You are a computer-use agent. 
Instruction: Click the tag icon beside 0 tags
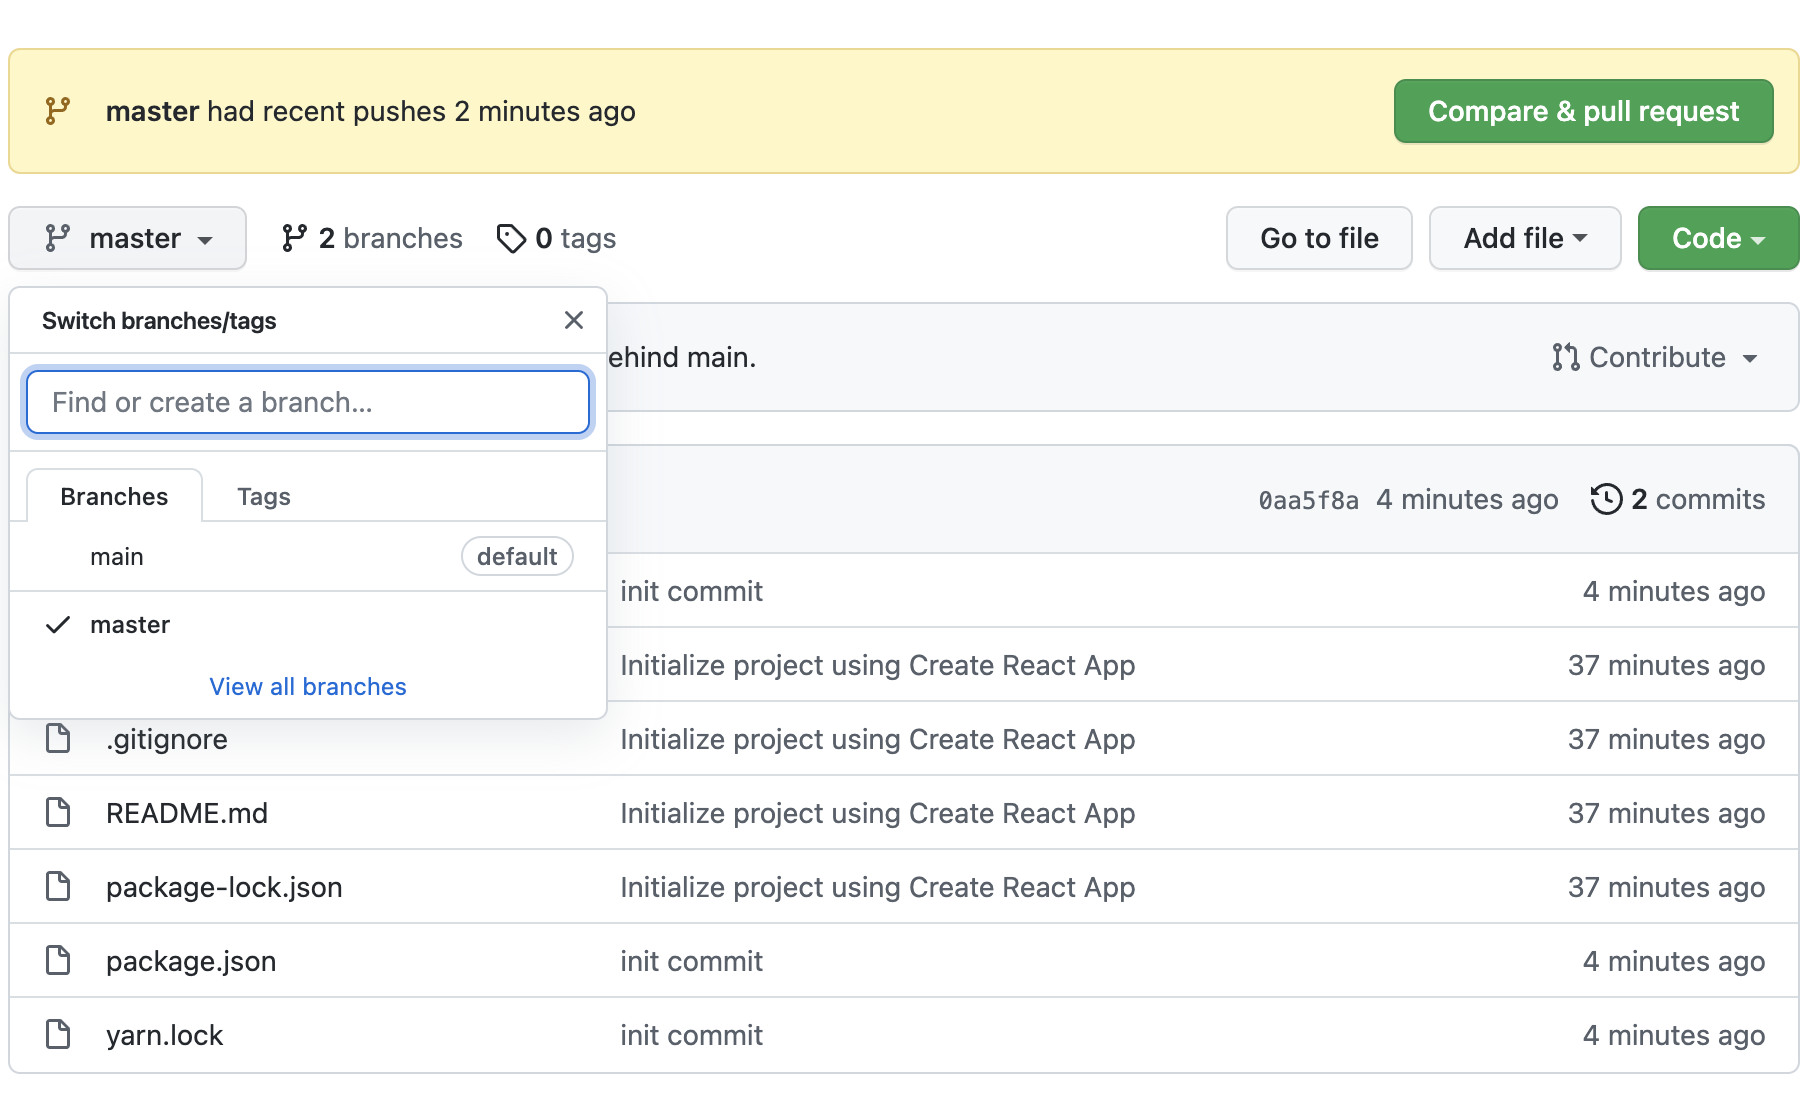(511, 238)
